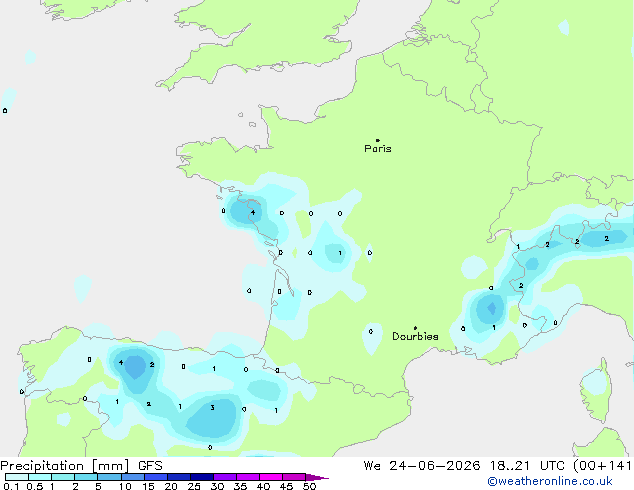Select the black dot marker above Paris
This screenshot has width=634, height=490.
click(378, 140)
